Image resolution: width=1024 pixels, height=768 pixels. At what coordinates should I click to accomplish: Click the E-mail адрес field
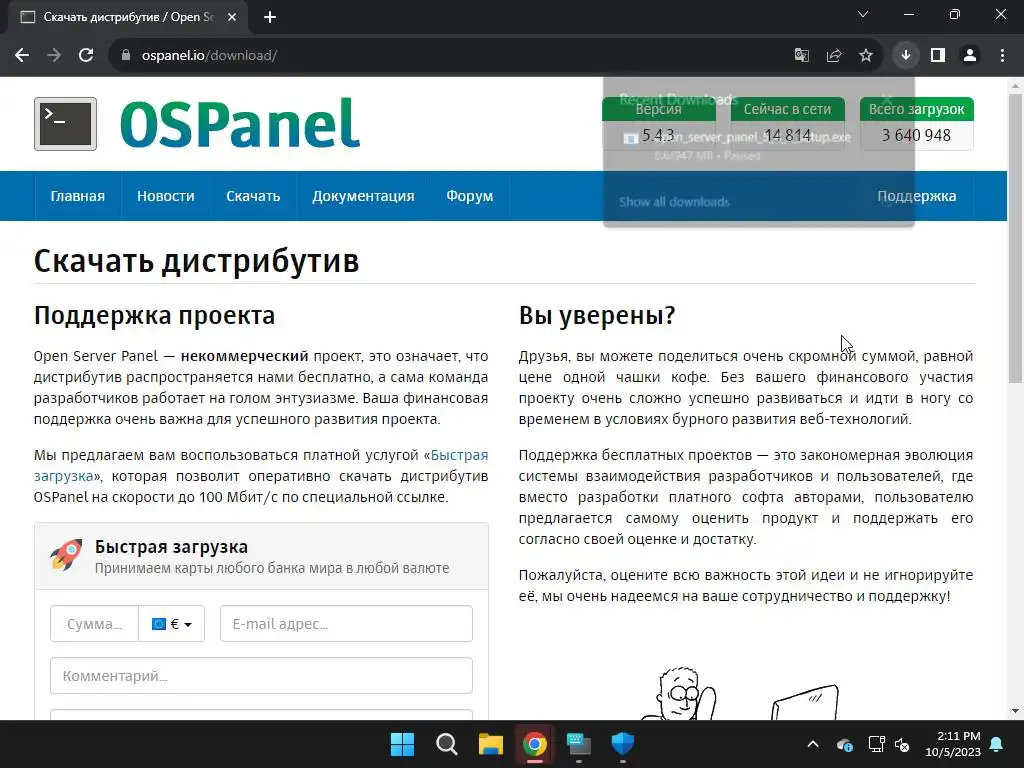[346, 624]
